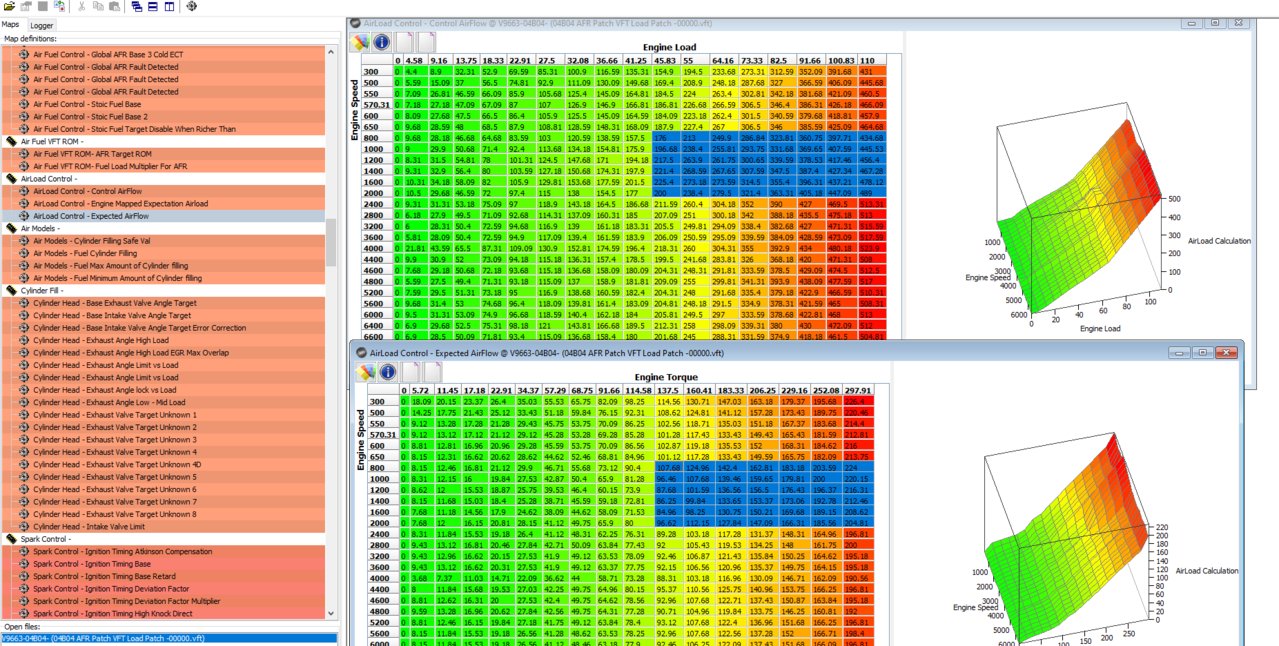This screenshot has height=646, width=1279.
Task: Click the crosshair target toolbar icon
Action: coord(191,6)
